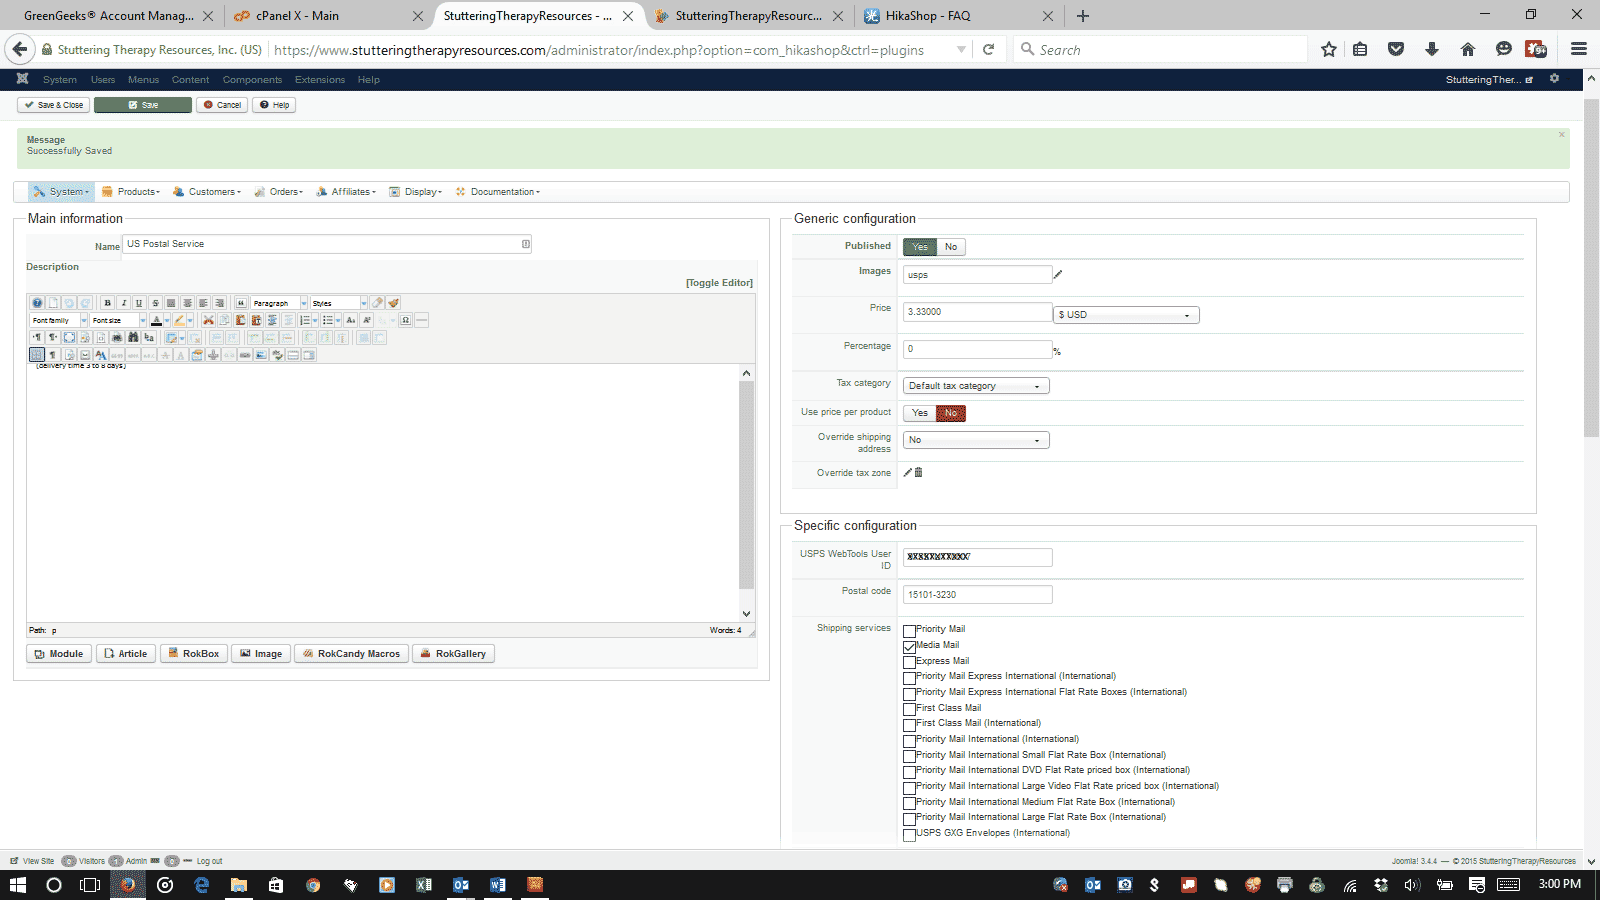Insert blockquote in editor
The width and height of the screenshot is (1600, 900).
pos(241,303)
